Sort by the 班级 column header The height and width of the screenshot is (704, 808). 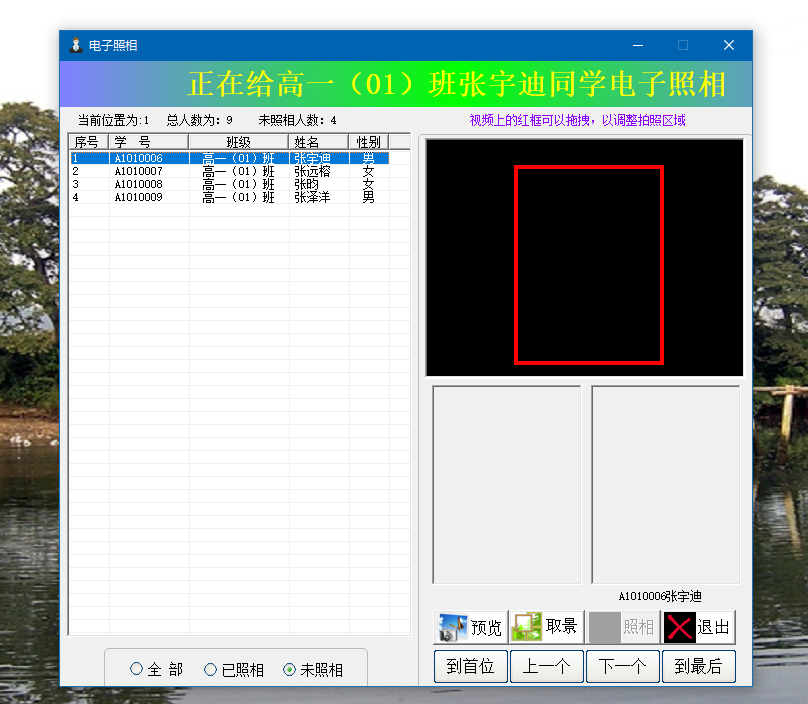click(239, 142)
